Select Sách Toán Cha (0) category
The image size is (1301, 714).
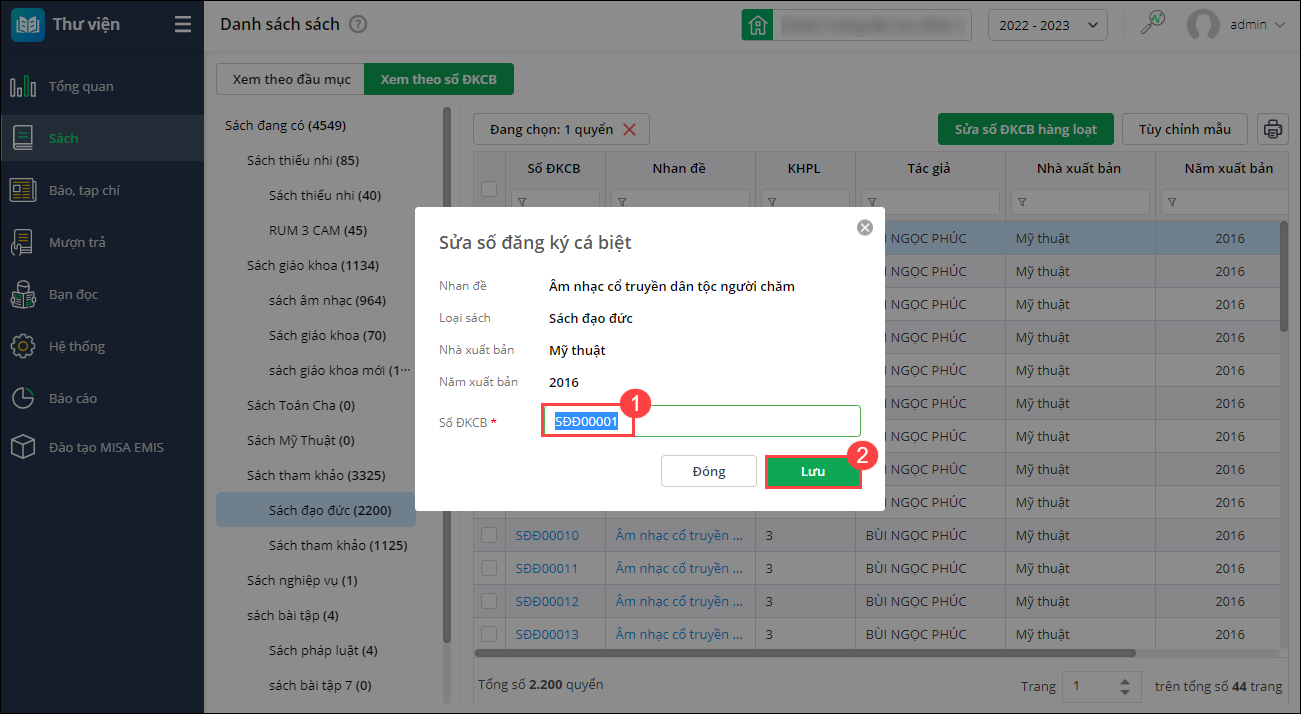301,405
